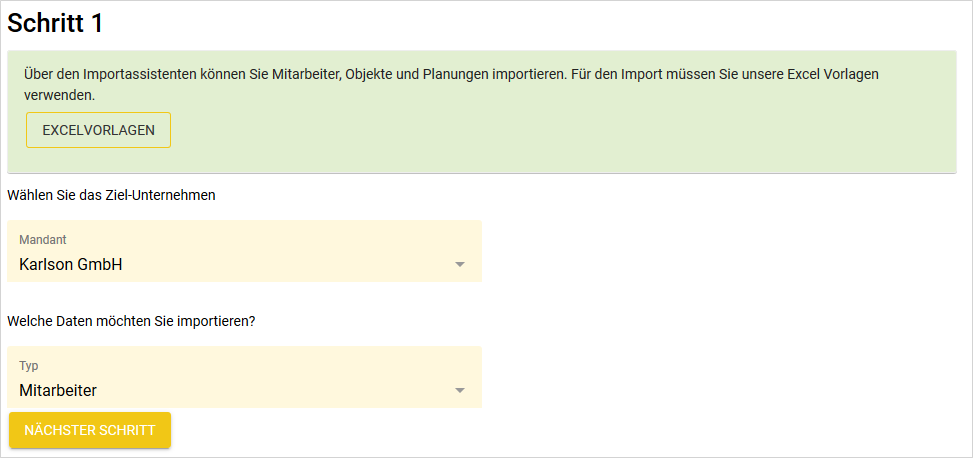The height and width of the screenshot is (458, 973).
Task: Click the Karlson GmbH value
Action: click(x=71, y=265)
